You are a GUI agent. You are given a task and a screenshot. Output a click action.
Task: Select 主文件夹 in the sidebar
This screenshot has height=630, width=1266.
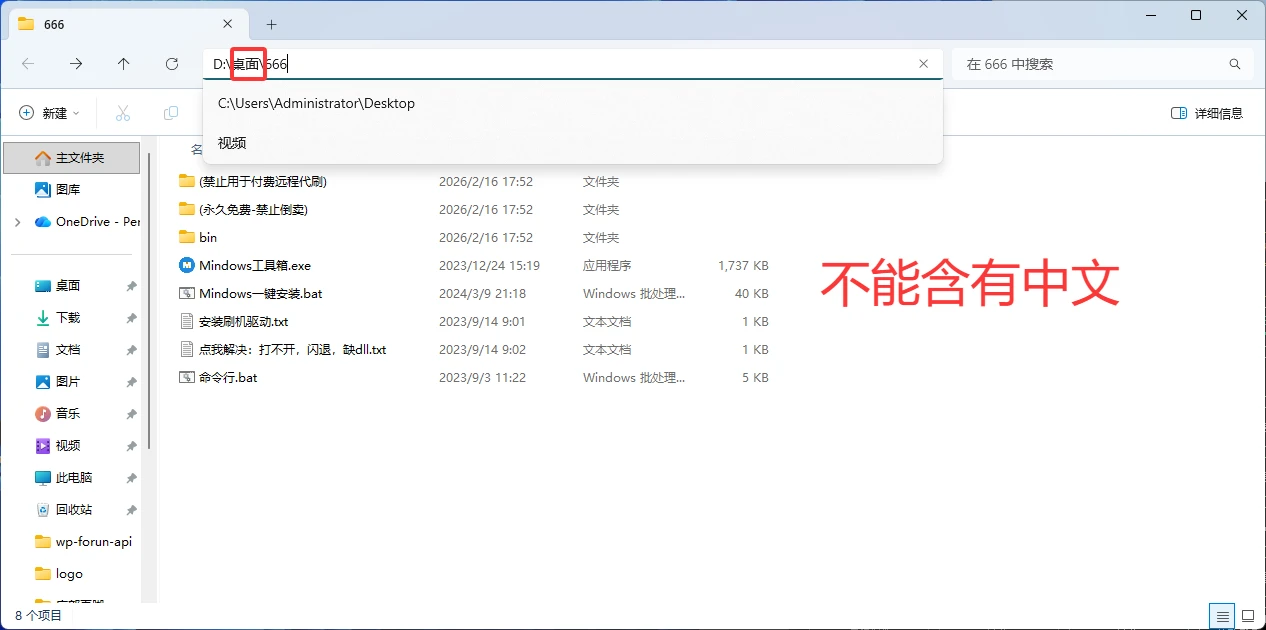pos(78,158)
